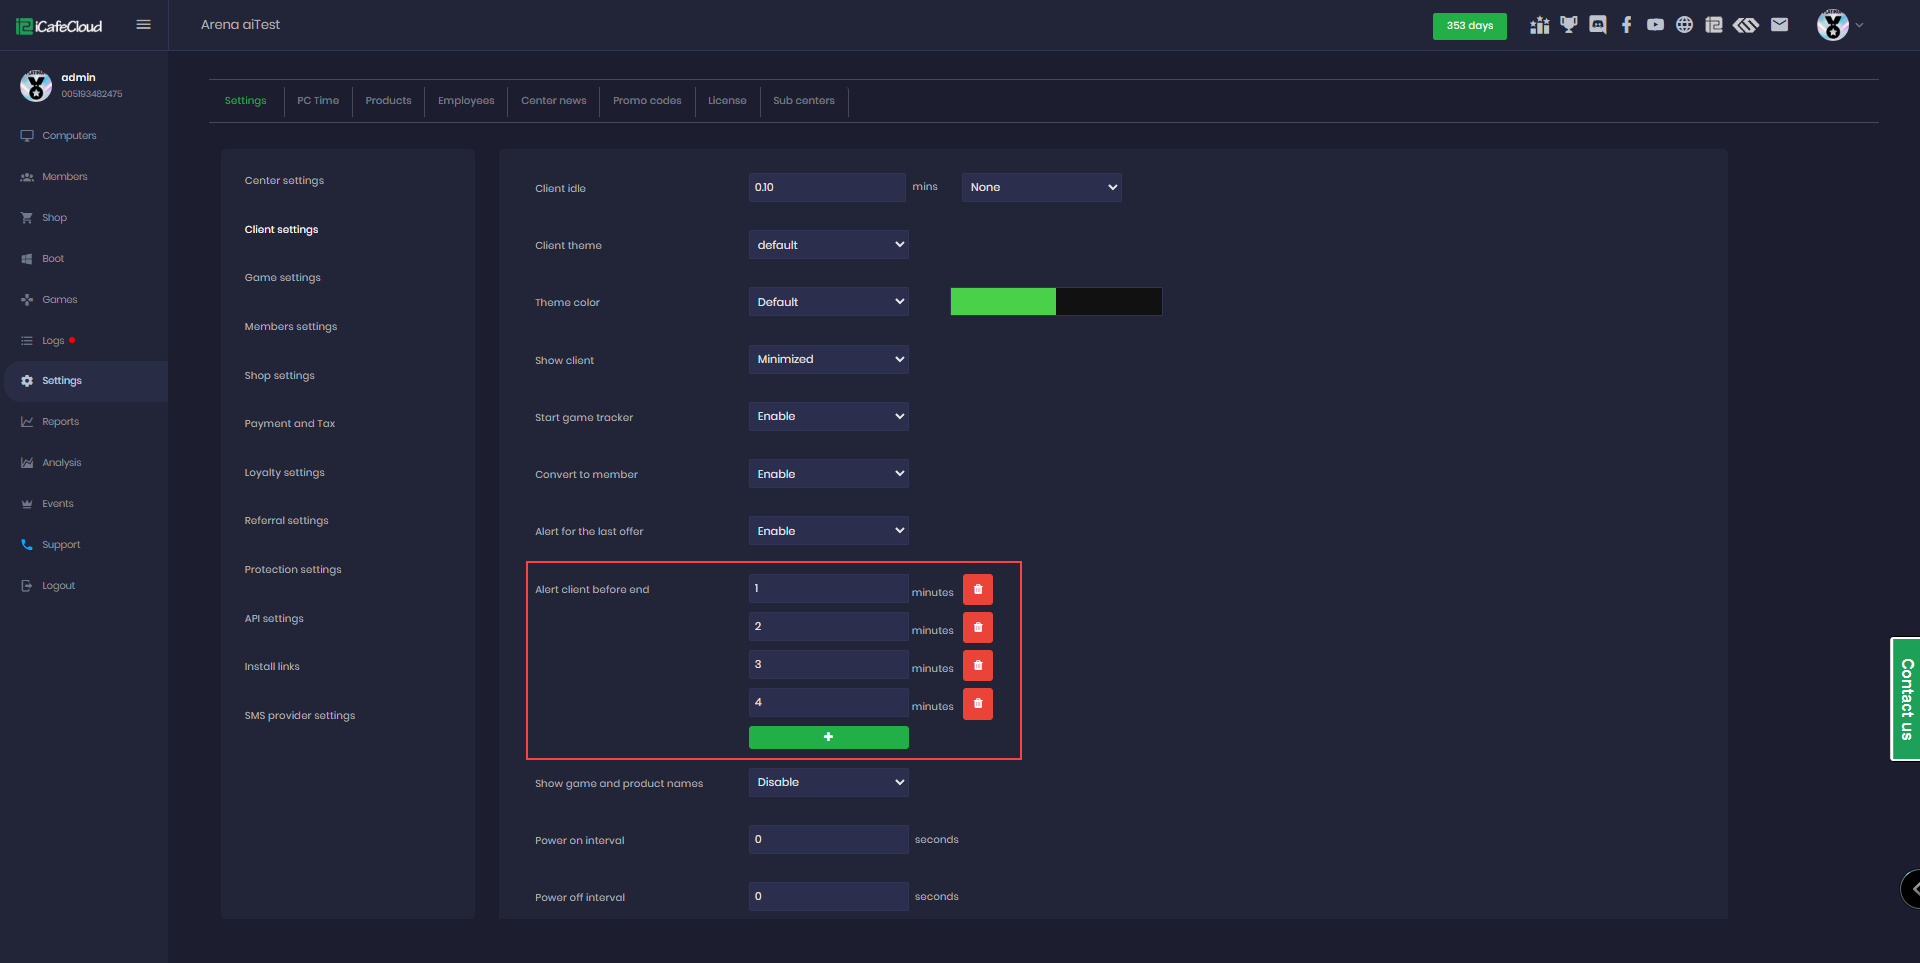The height and width of the screenshot is (963, 1920).
Task: Open Game settings in the list
Action: 283,278
